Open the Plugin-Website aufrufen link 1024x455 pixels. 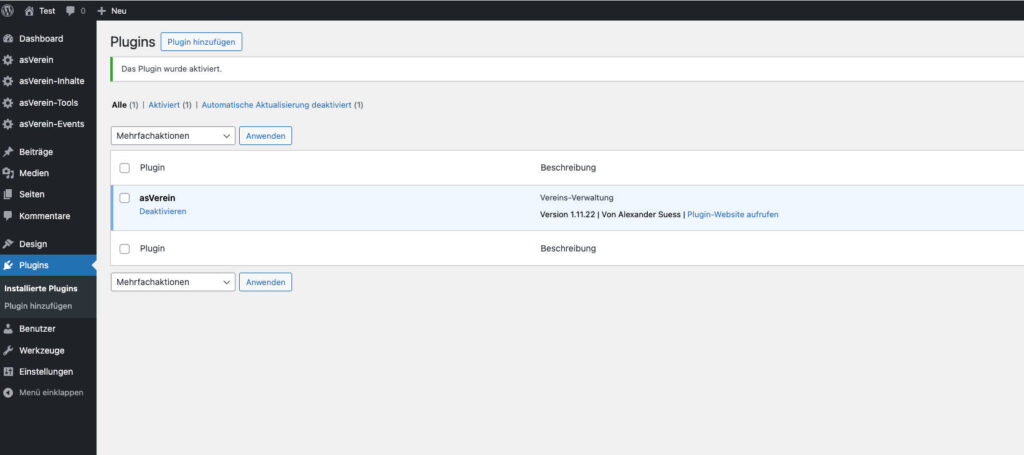tap(732, 215)
